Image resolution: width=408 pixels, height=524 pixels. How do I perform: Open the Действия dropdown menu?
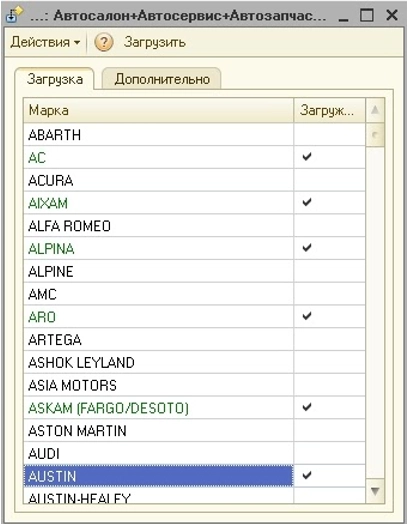[x=45, y=42]
